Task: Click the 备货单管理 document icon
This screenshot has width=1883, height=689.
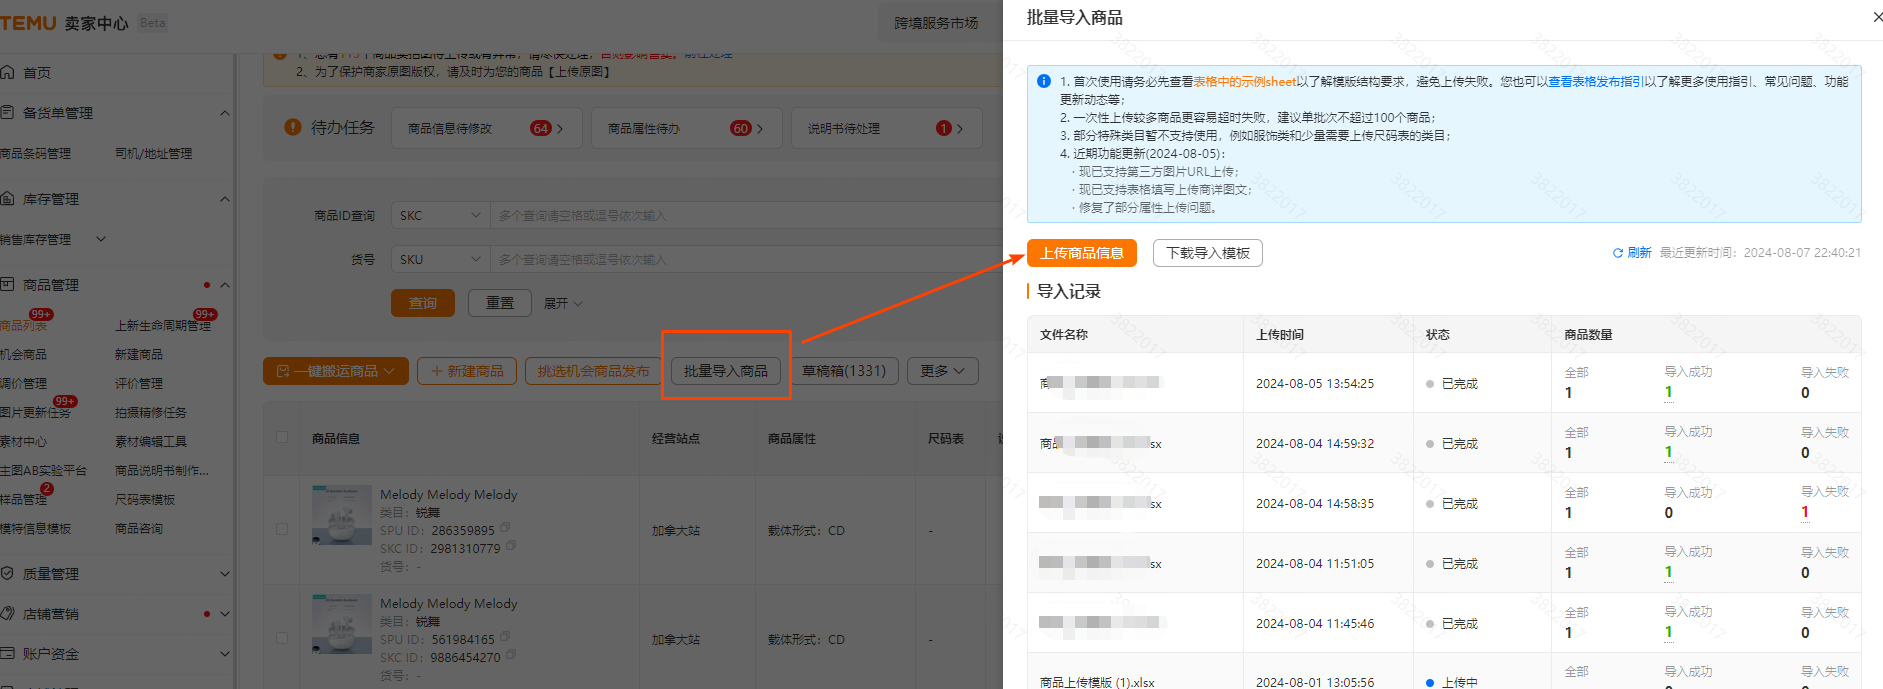Action: tap(8, 113)
